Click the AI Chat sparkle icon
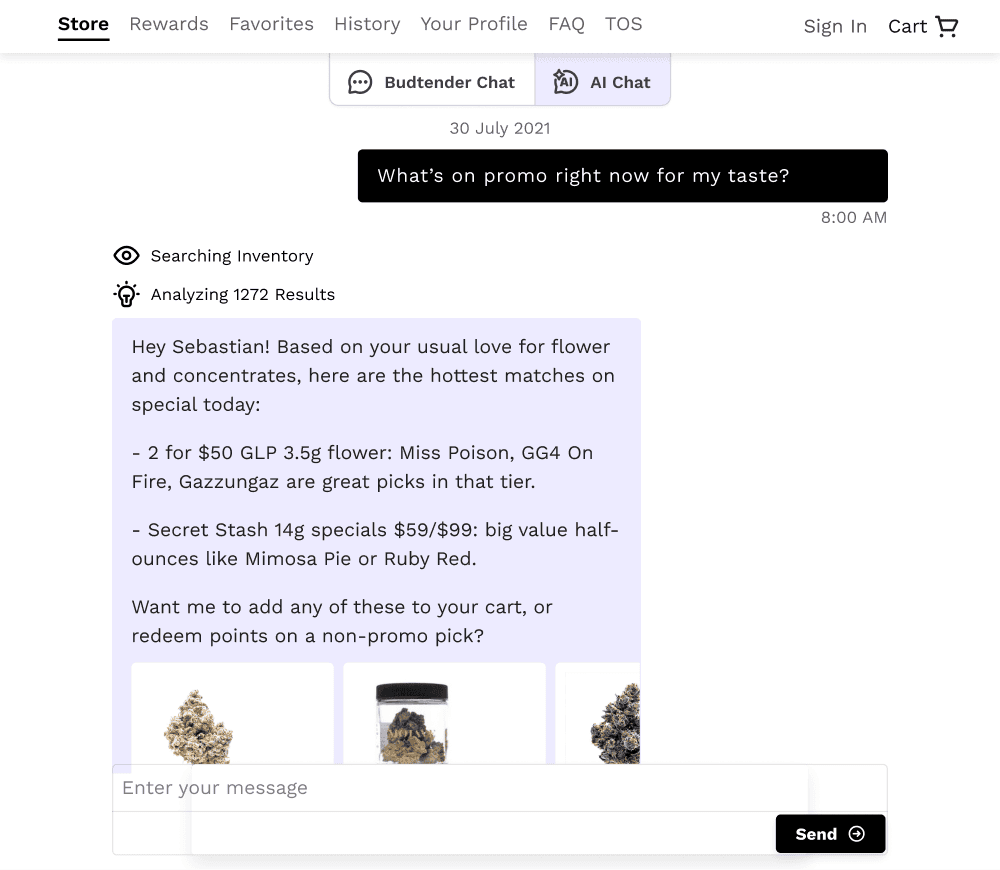 tap(565, 82)
